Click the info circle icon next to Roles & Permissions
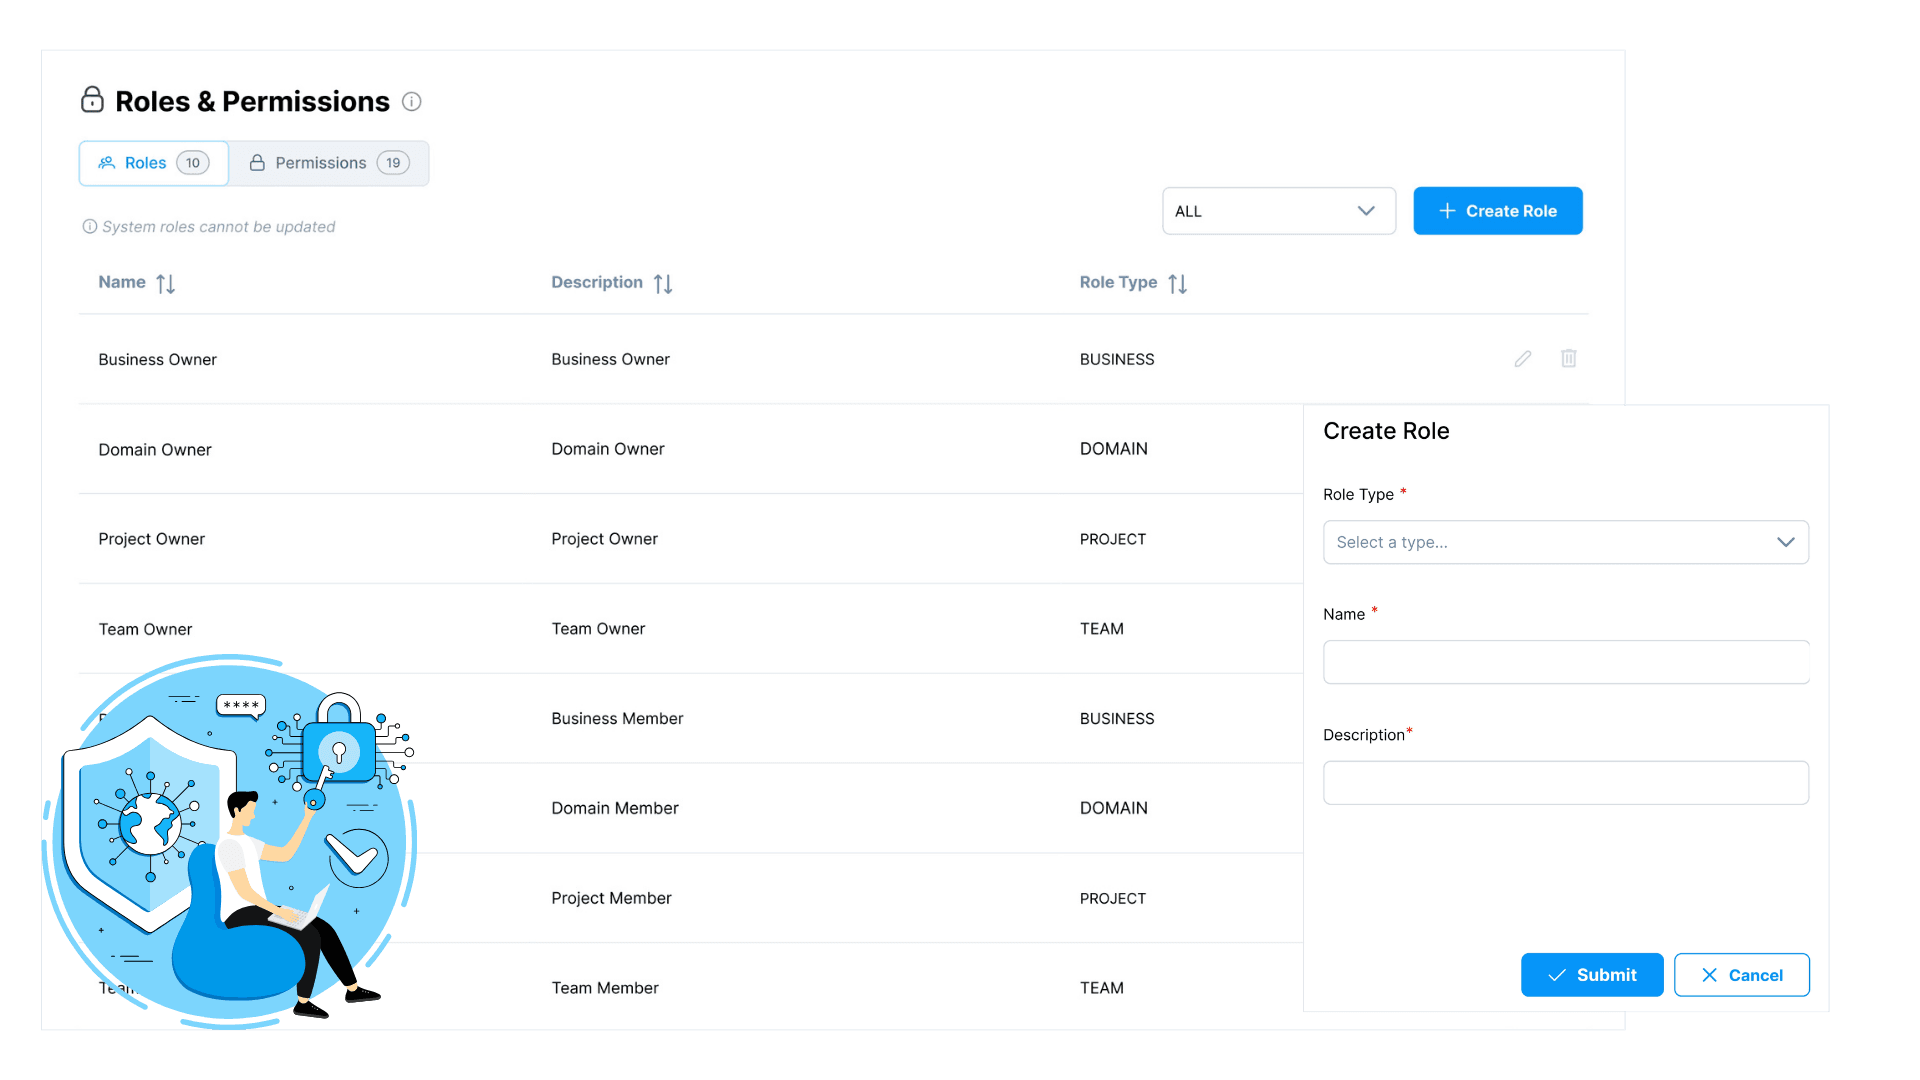Viewport: 1920px width, 1080px height. point(413,100)
